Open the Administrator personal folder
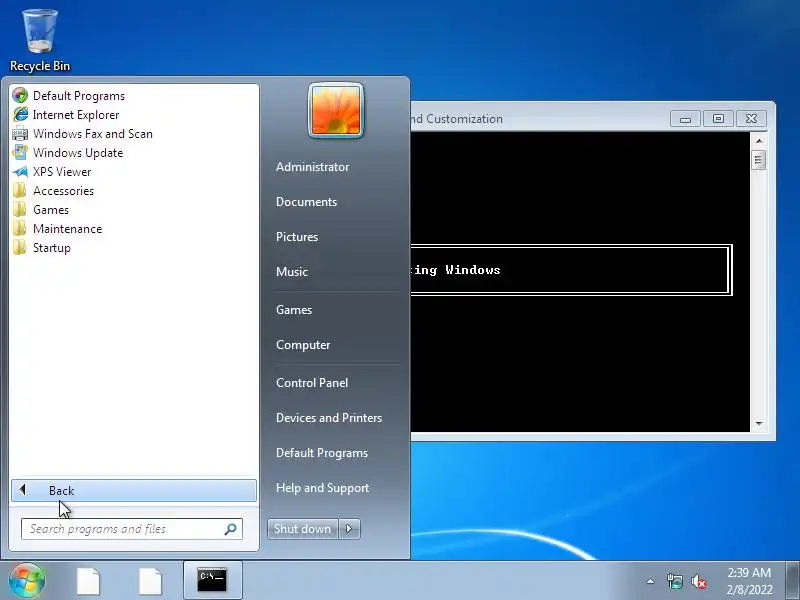This screenshot has height=600, width=800. (x=312, y=167)
